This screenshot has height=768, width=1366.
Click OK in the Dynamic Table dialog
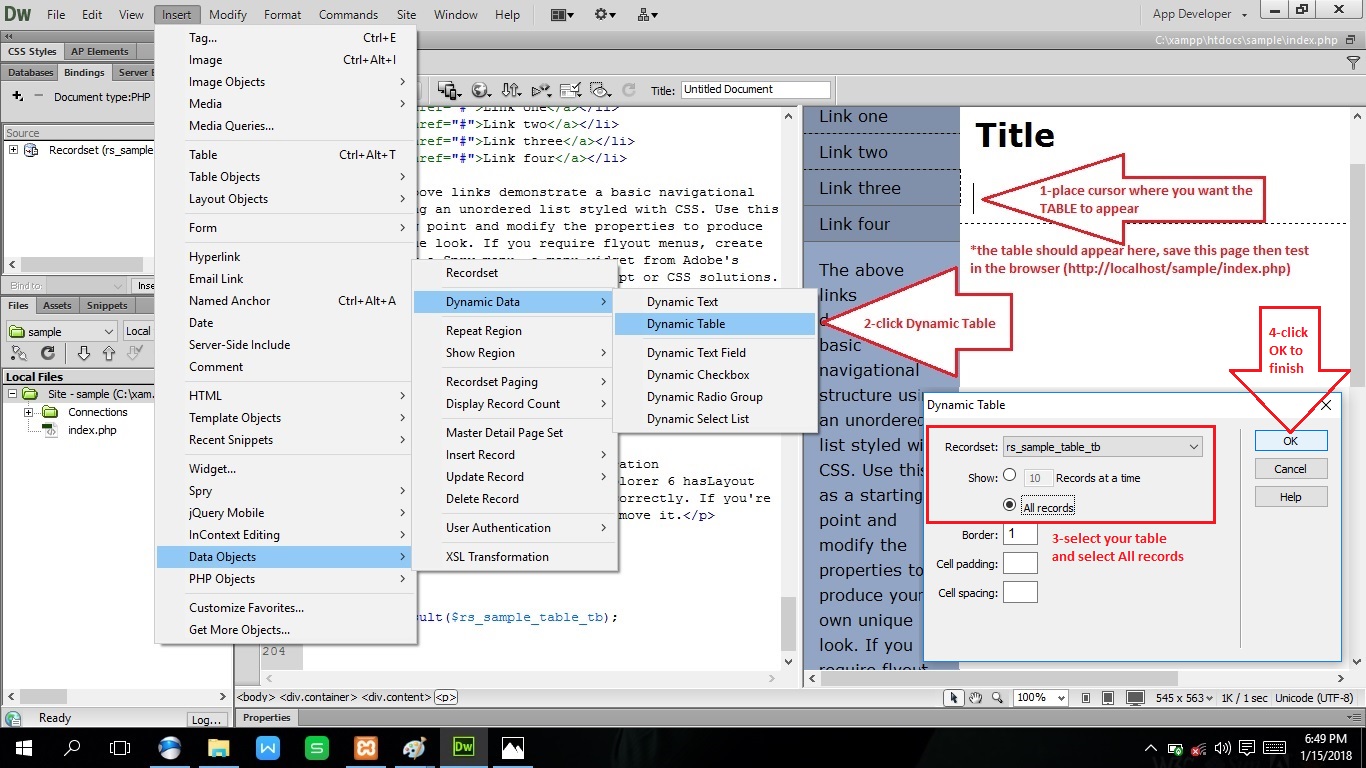(x=1291, y=441)
